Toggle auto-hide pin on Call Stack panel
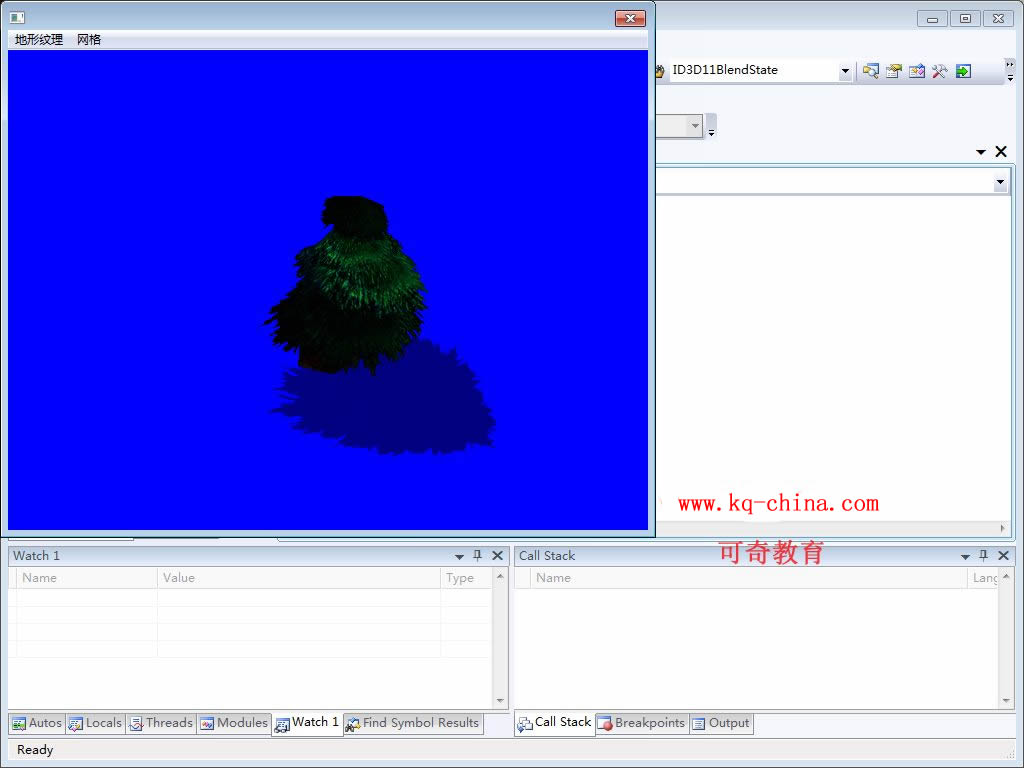 (x=984, y=556)
